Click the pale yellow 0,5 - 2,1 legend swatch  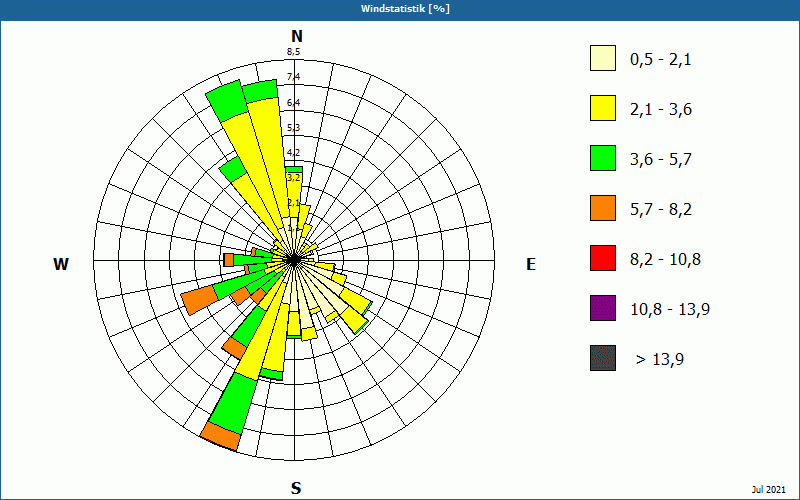(x=603, y=58)
